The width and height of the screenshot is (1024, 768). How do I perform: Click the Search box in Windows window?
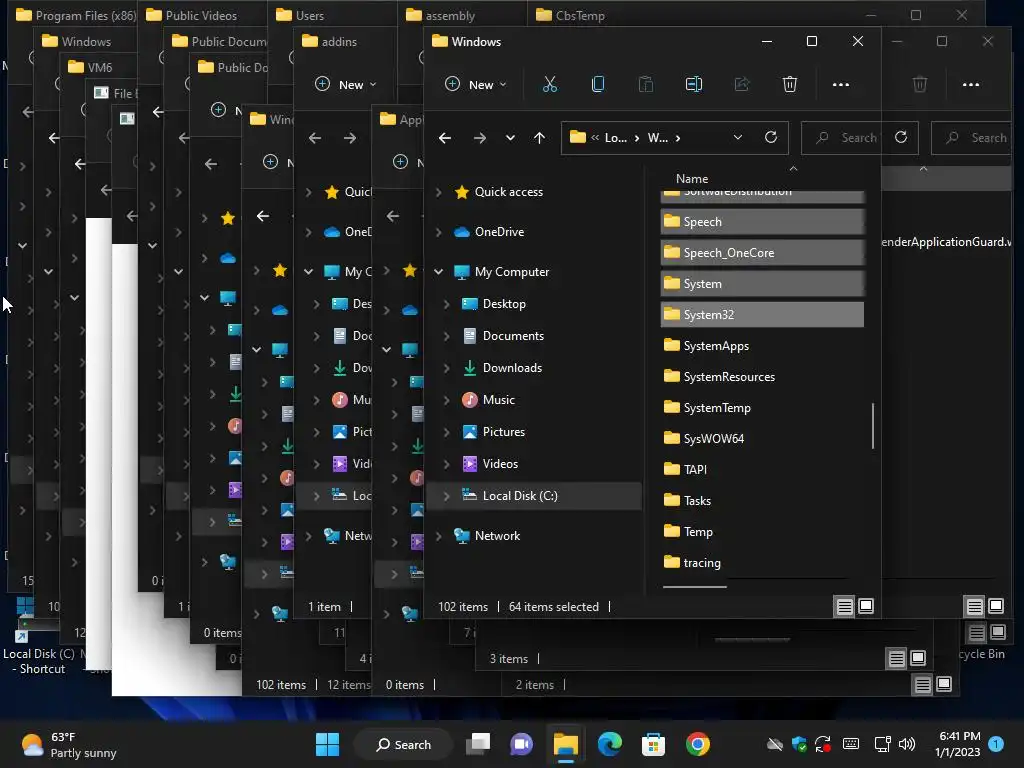coord(841,138)
